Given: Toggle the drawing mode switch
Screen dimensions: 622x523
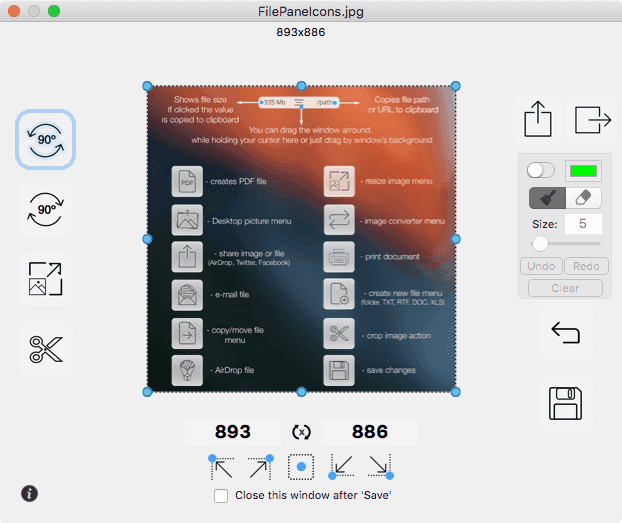Looking at the screenshot, I should click(541, 171).
